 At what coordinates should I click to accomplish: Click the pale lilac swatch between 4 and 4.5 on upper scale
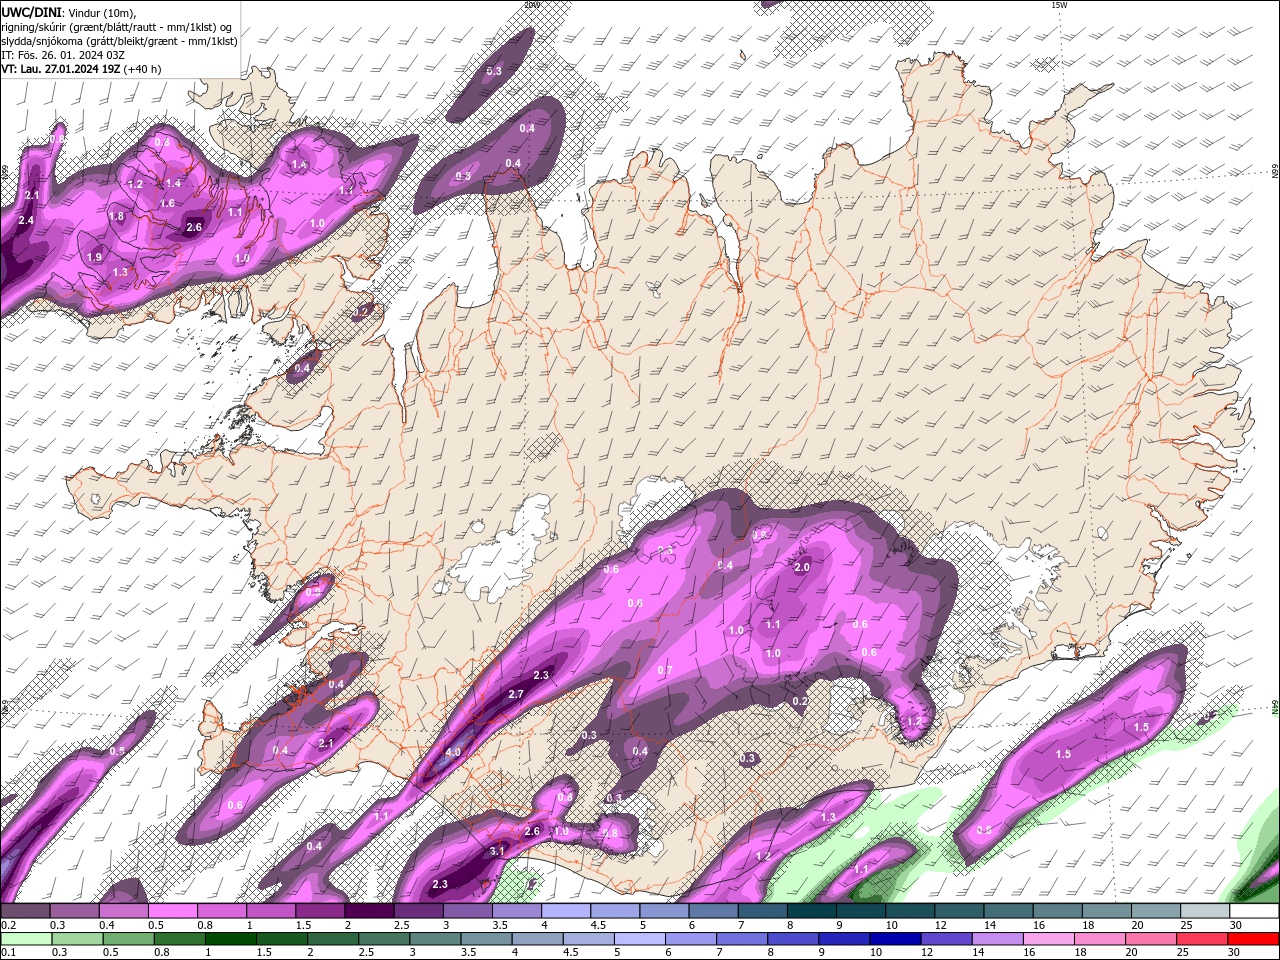564,911
